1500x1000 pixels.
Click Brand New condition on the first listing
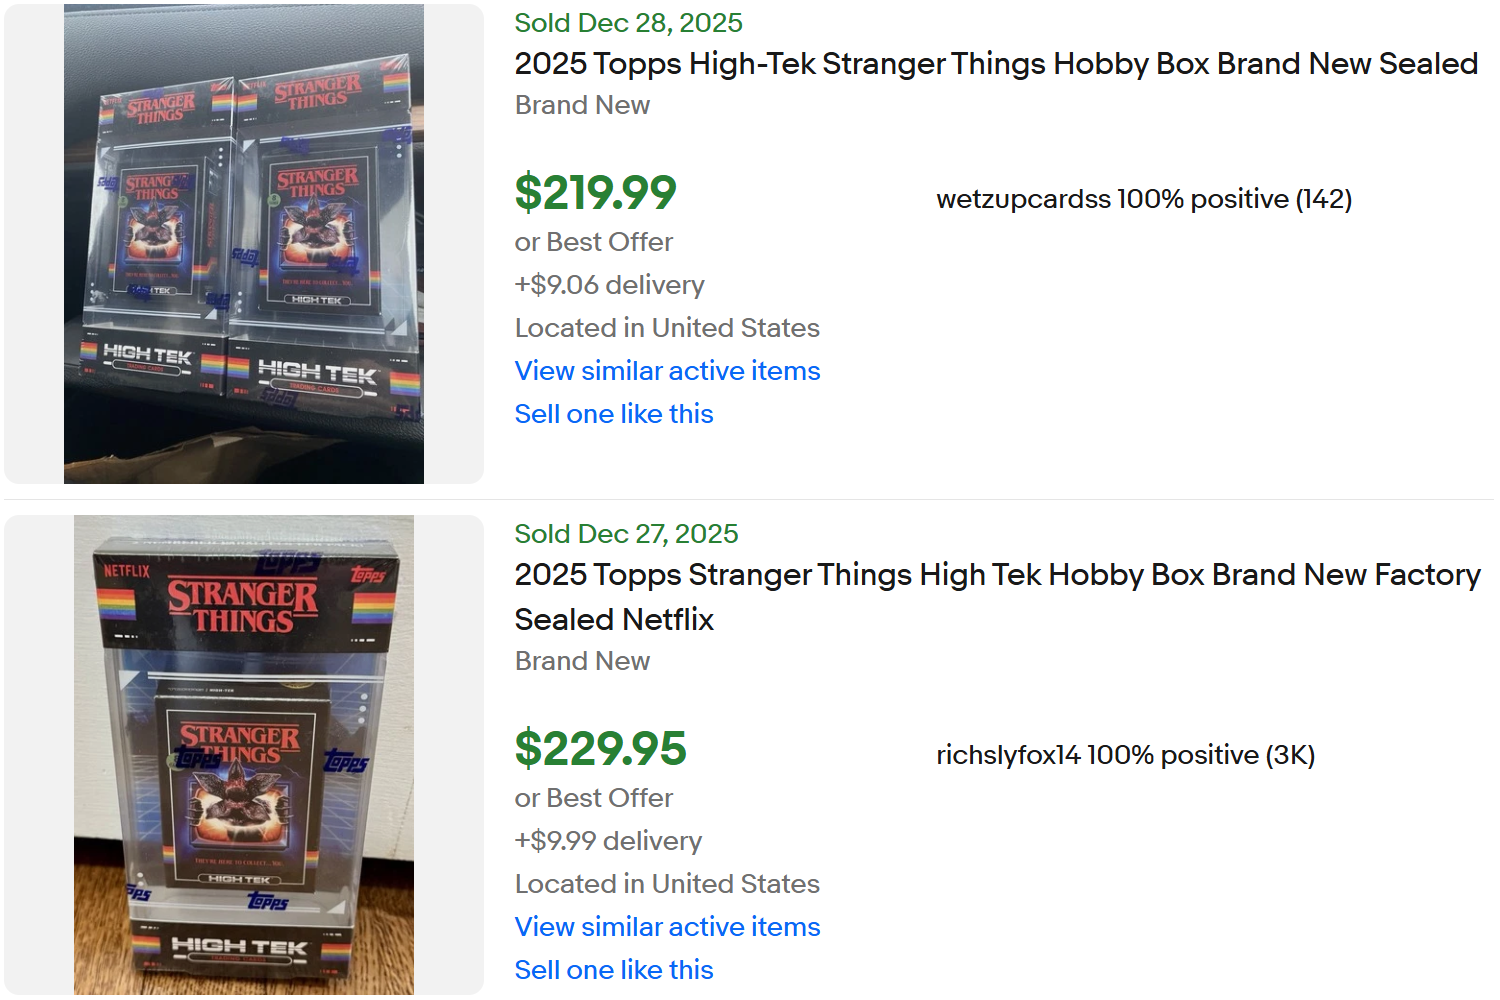[582, 104]
